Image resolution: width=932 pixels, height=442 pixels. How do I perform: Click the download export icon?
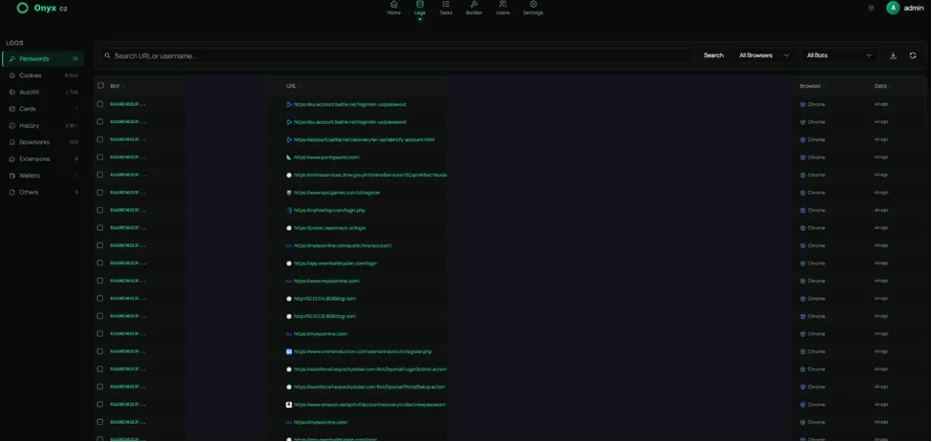point(893,55)
